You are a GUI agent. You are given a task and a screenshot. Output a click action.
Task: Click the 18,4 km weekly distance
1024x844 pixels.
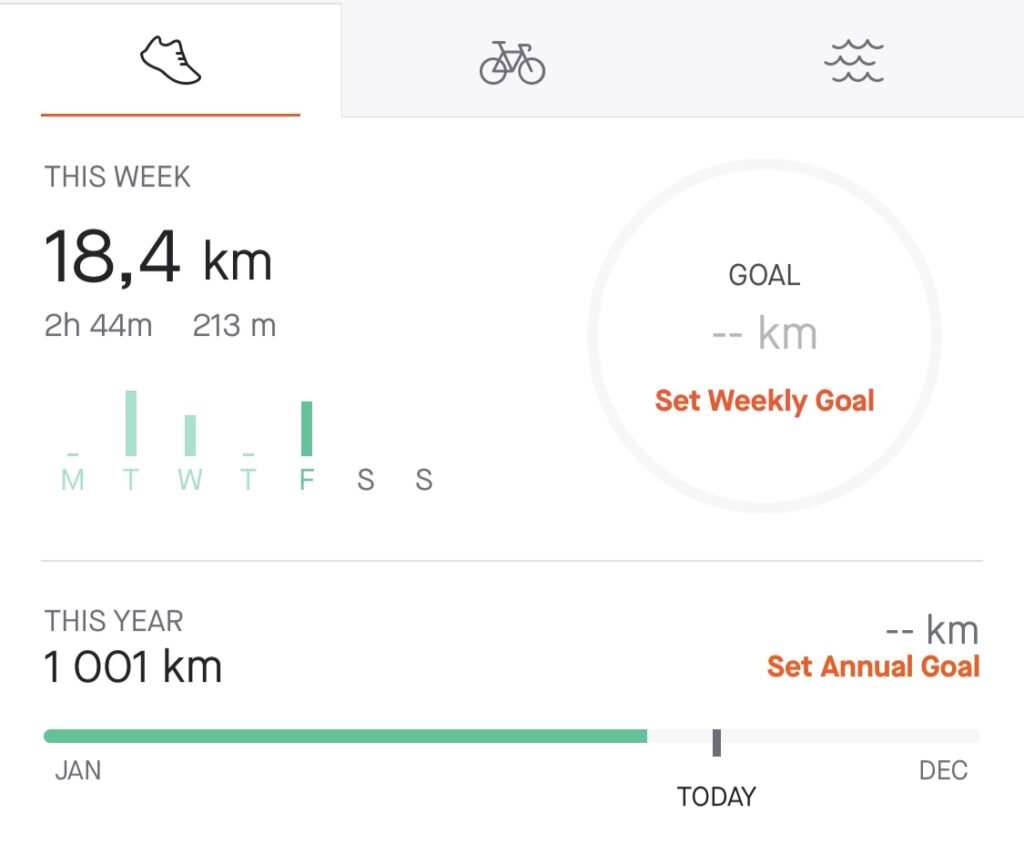[x=158, y=257]
